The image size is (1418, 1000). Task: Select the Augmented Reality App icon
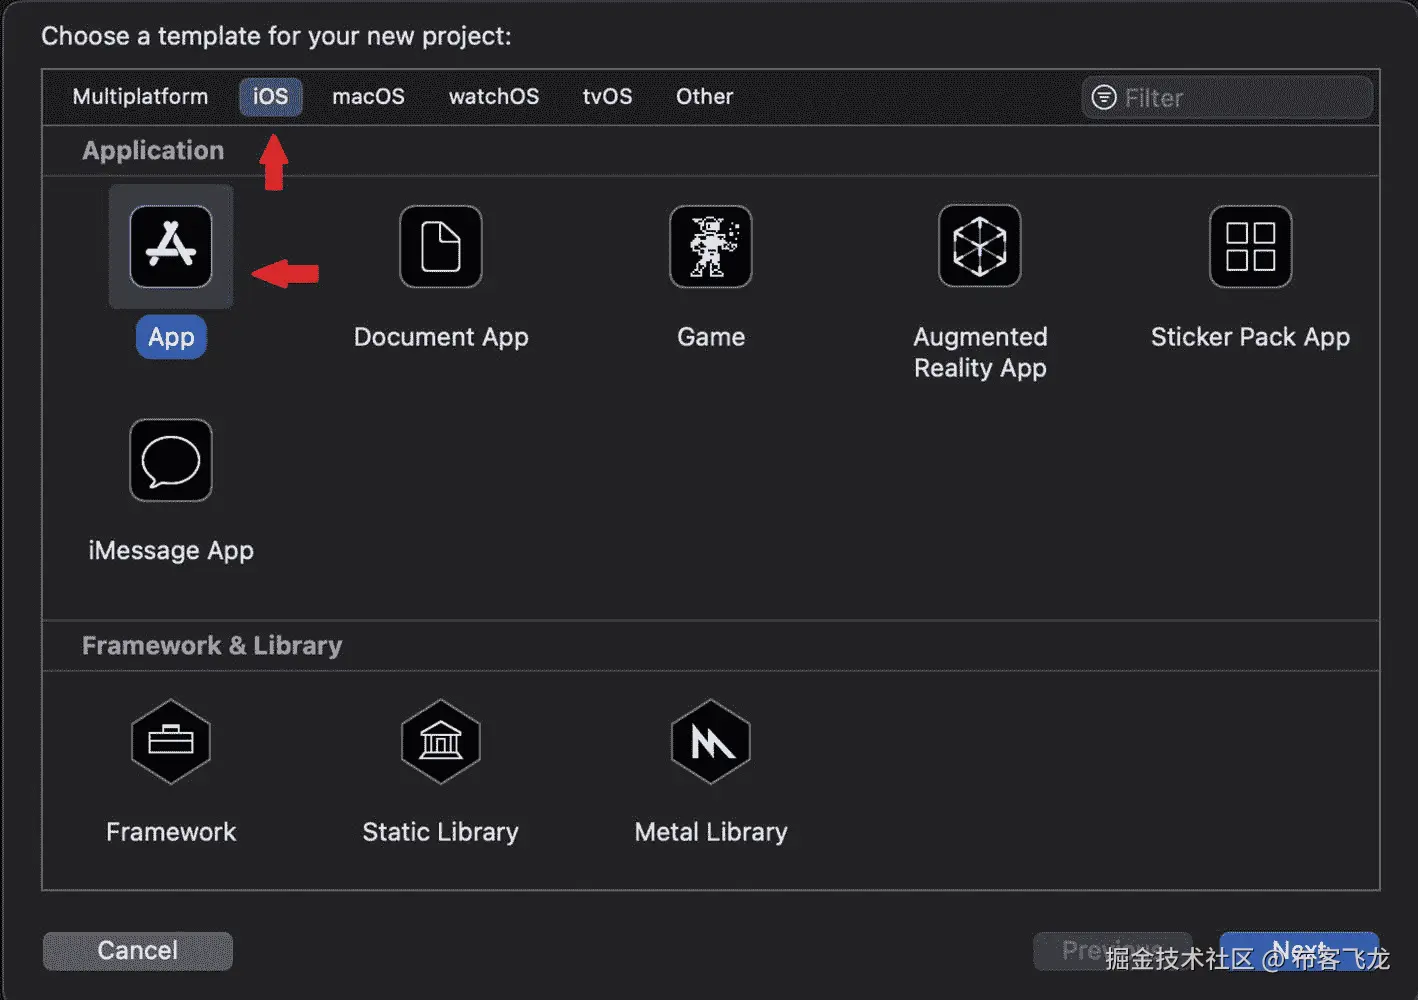coord(980,246)
